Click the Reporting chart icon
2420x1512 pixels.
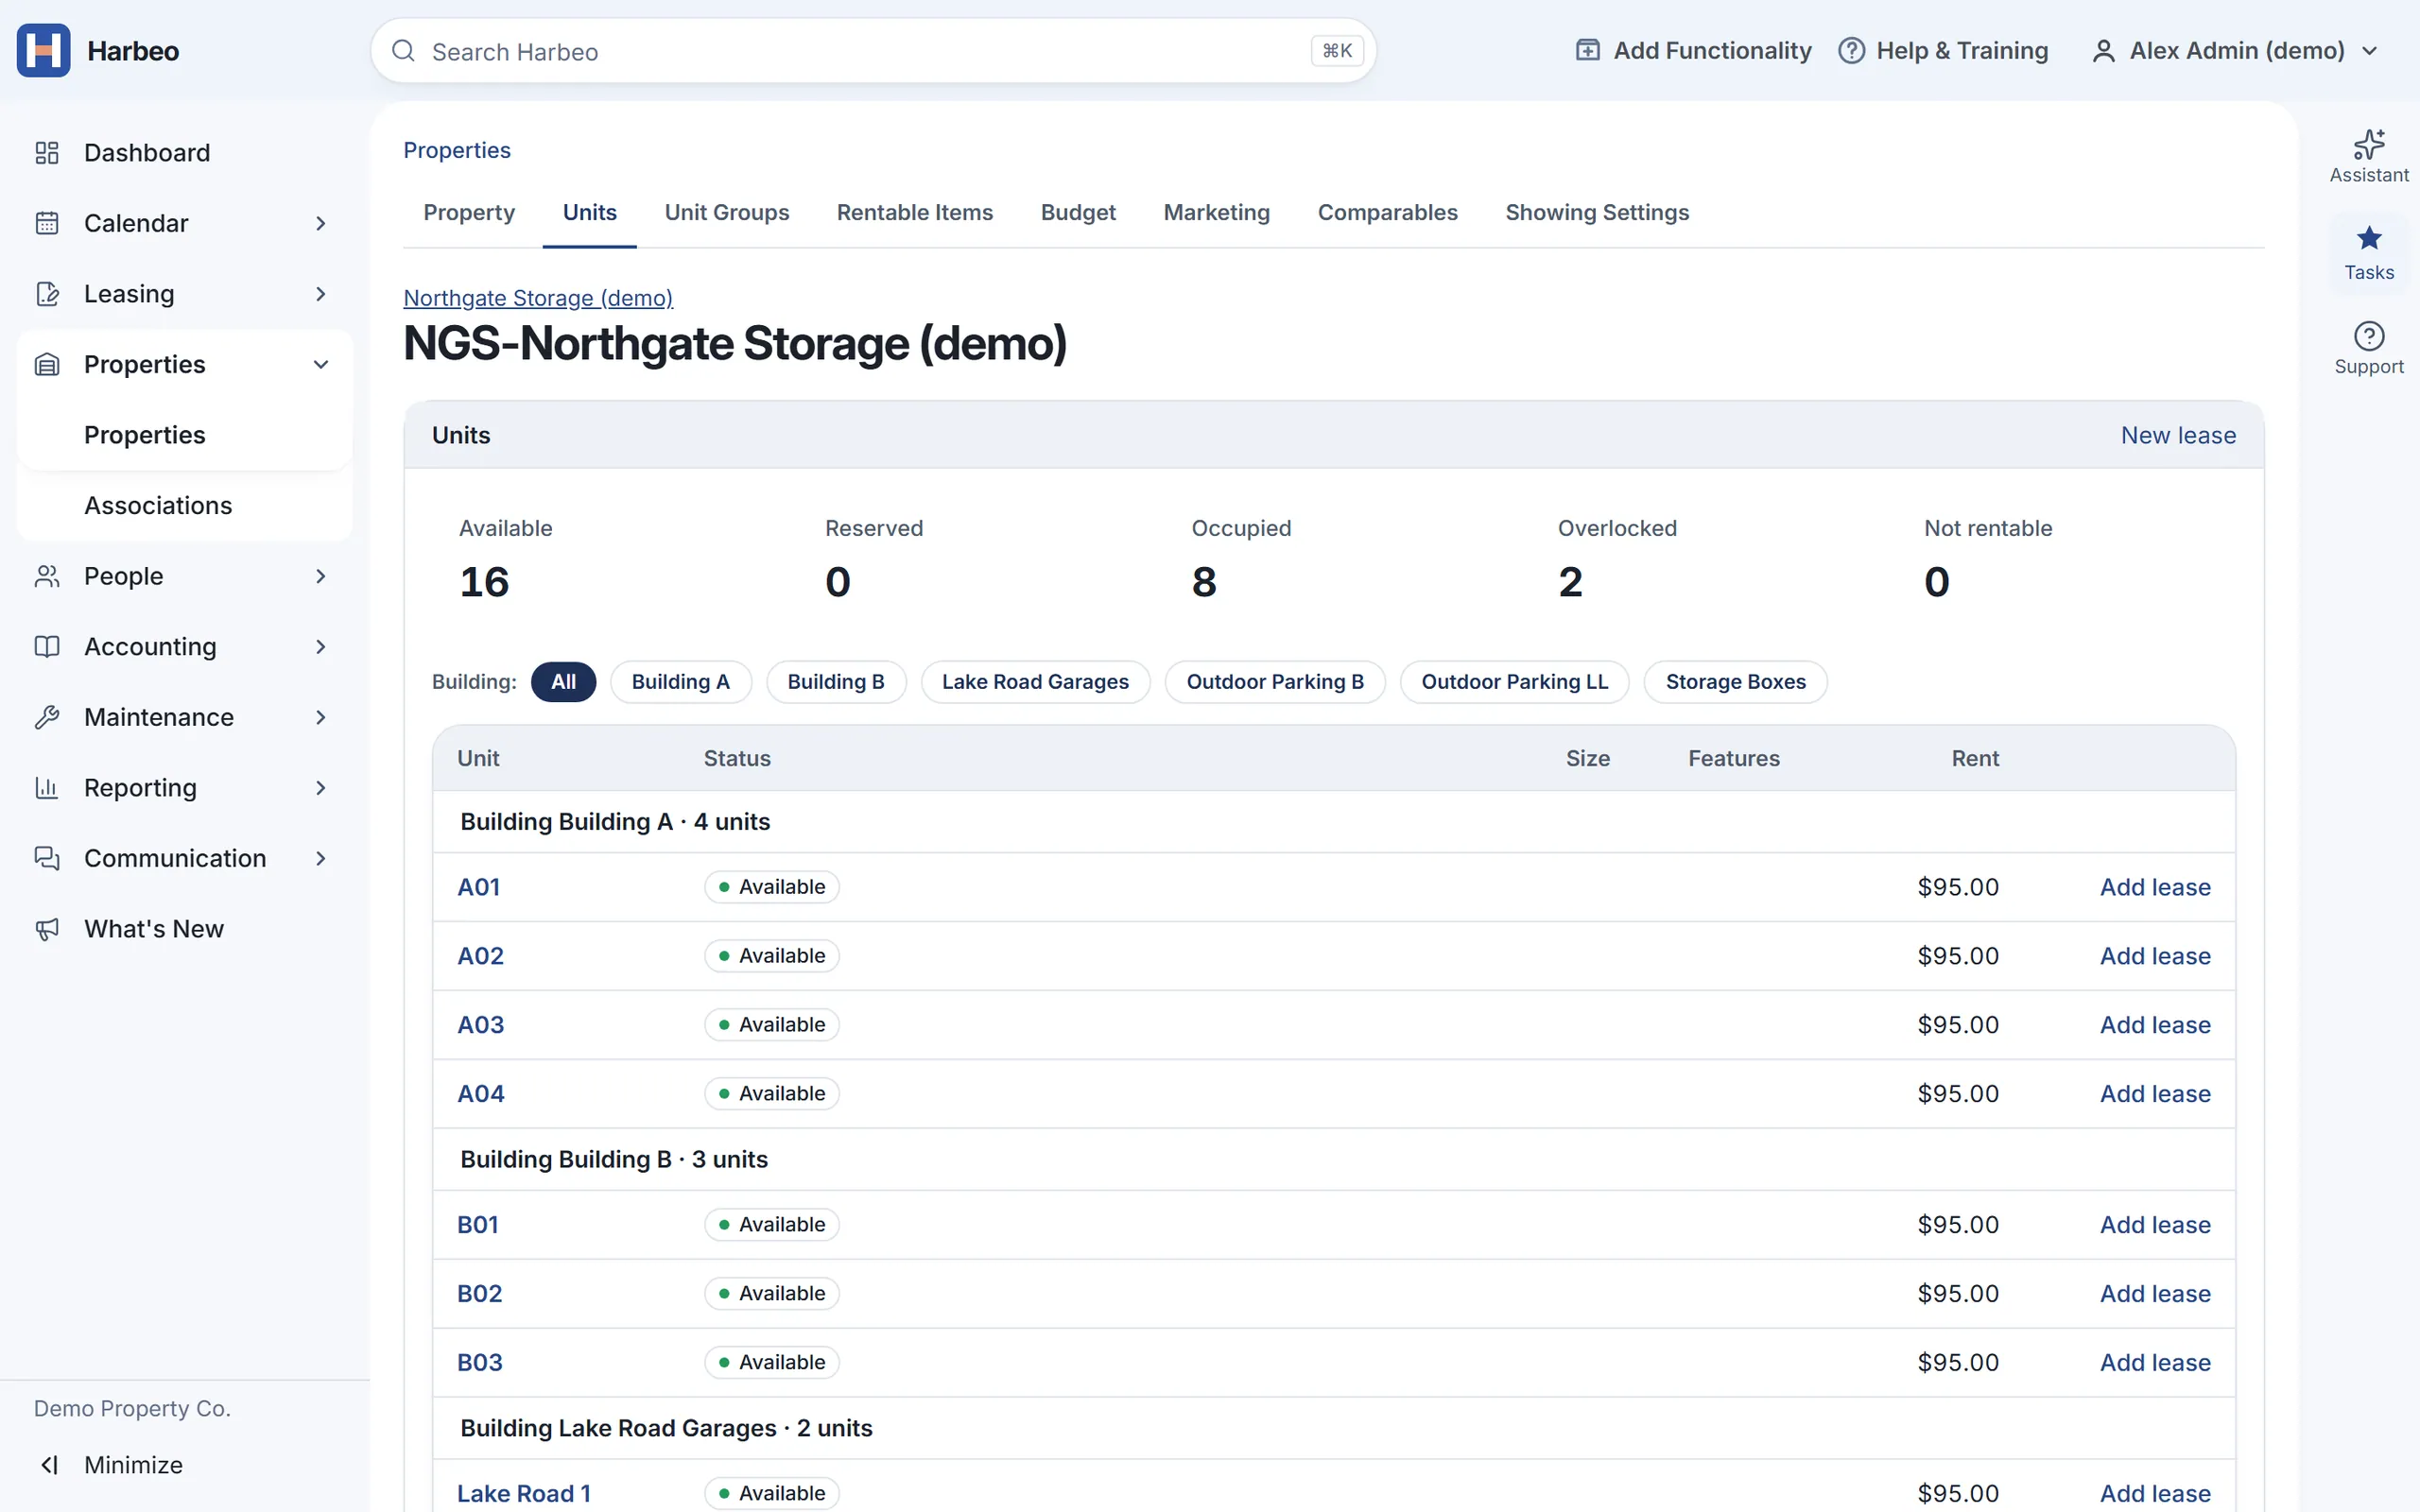point(47,788)
